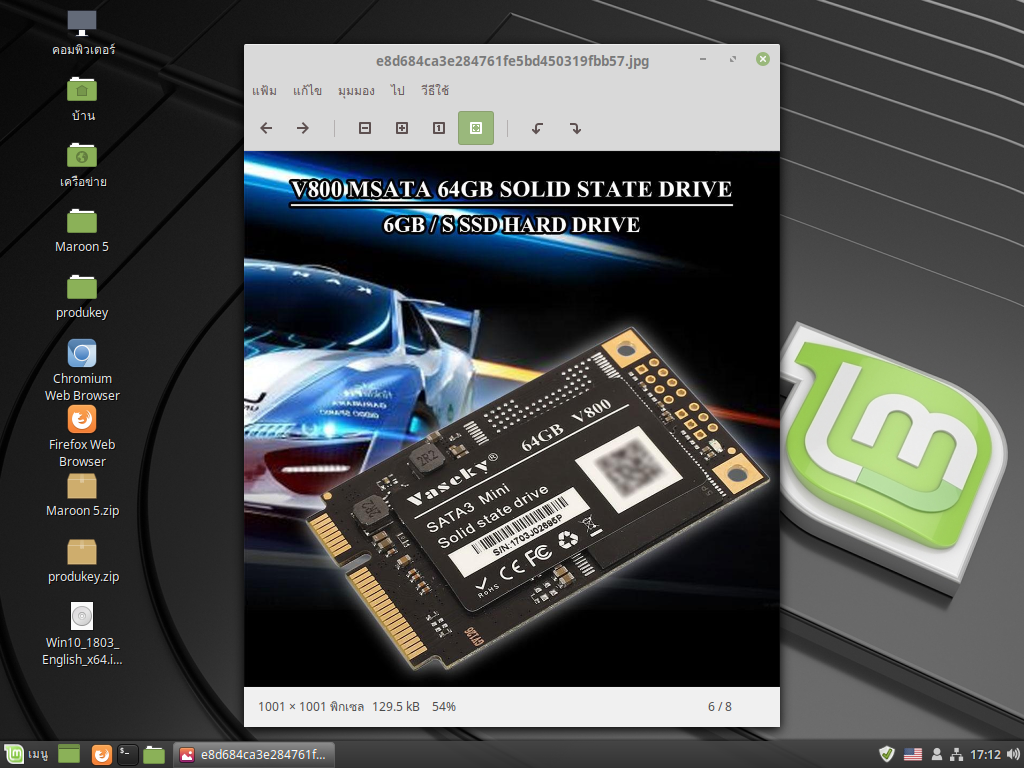The image size is (1024, 768).
Task: Click the show desktop panel icon
Action: (x=69, y=754)
